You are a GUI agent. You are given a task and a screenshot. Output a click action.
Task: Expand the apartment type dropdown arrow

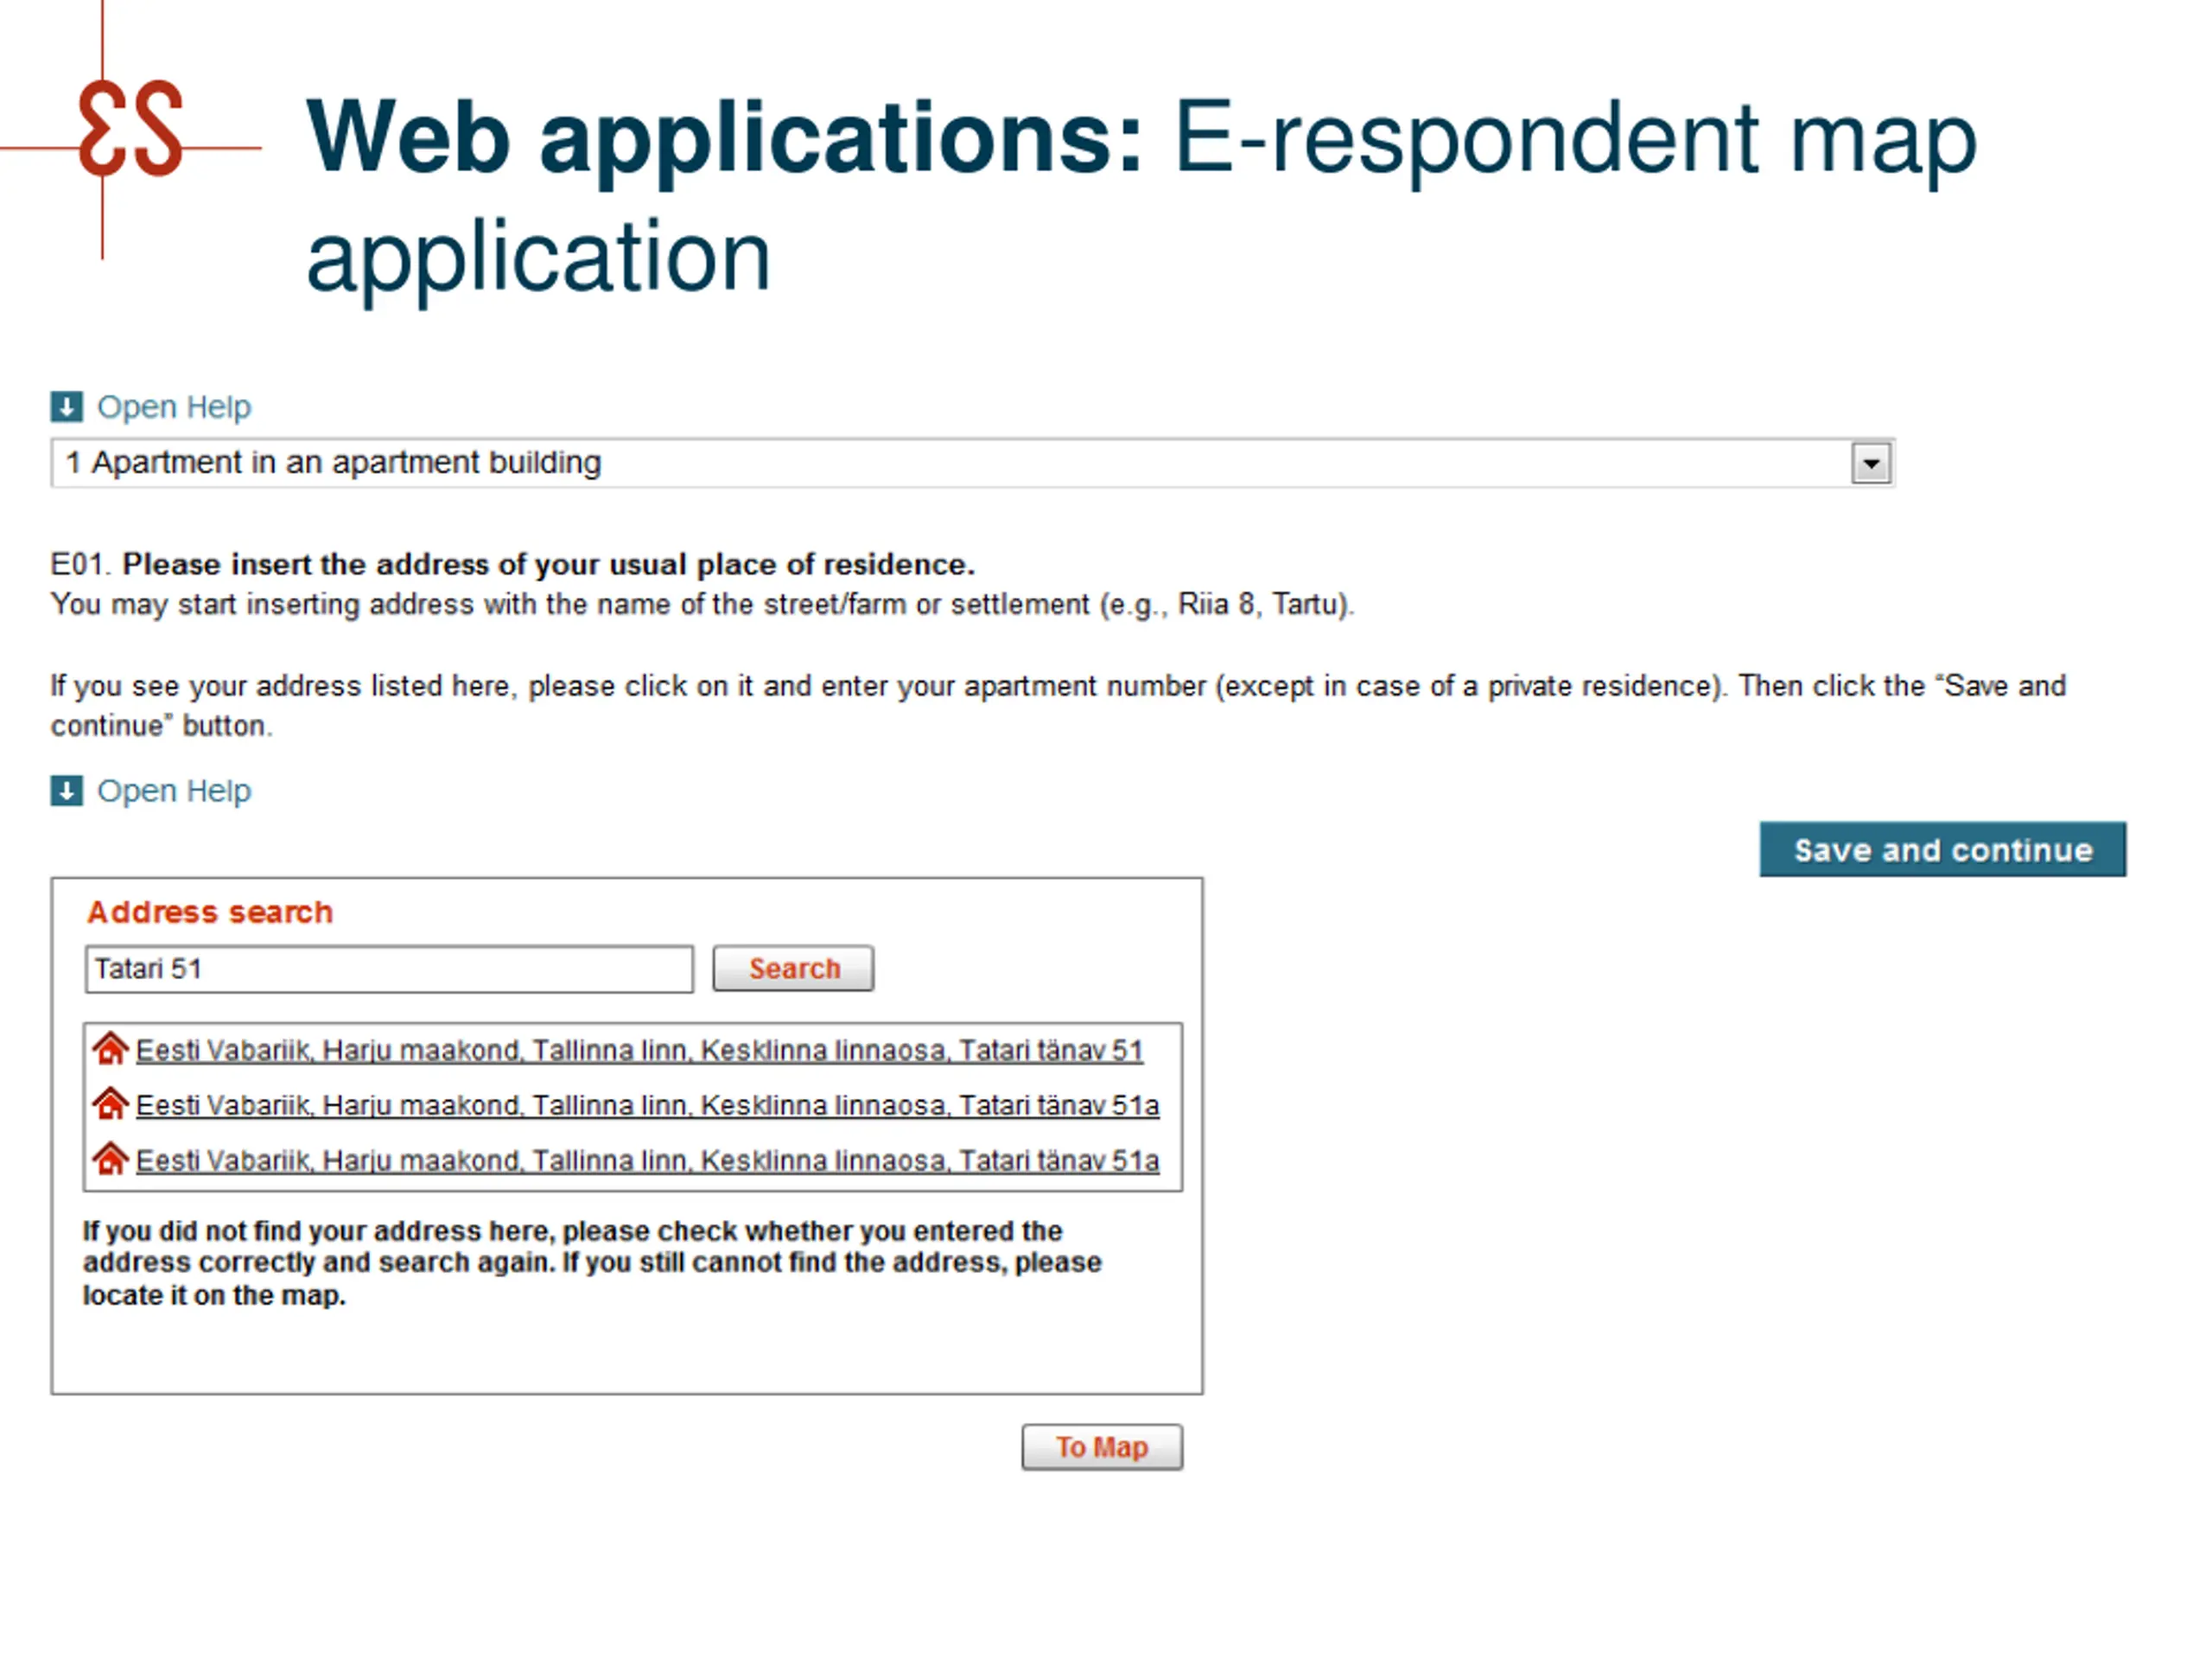[1871, 464]
